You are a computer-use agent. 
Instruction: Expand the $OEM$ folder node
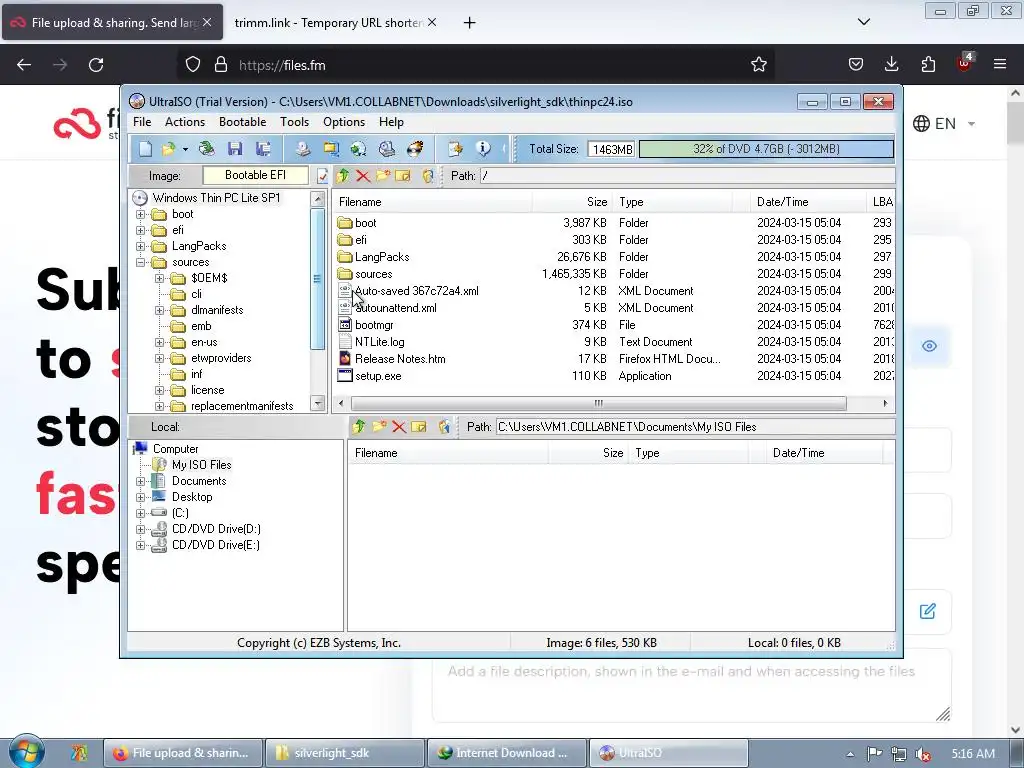[x=159, y=278]
